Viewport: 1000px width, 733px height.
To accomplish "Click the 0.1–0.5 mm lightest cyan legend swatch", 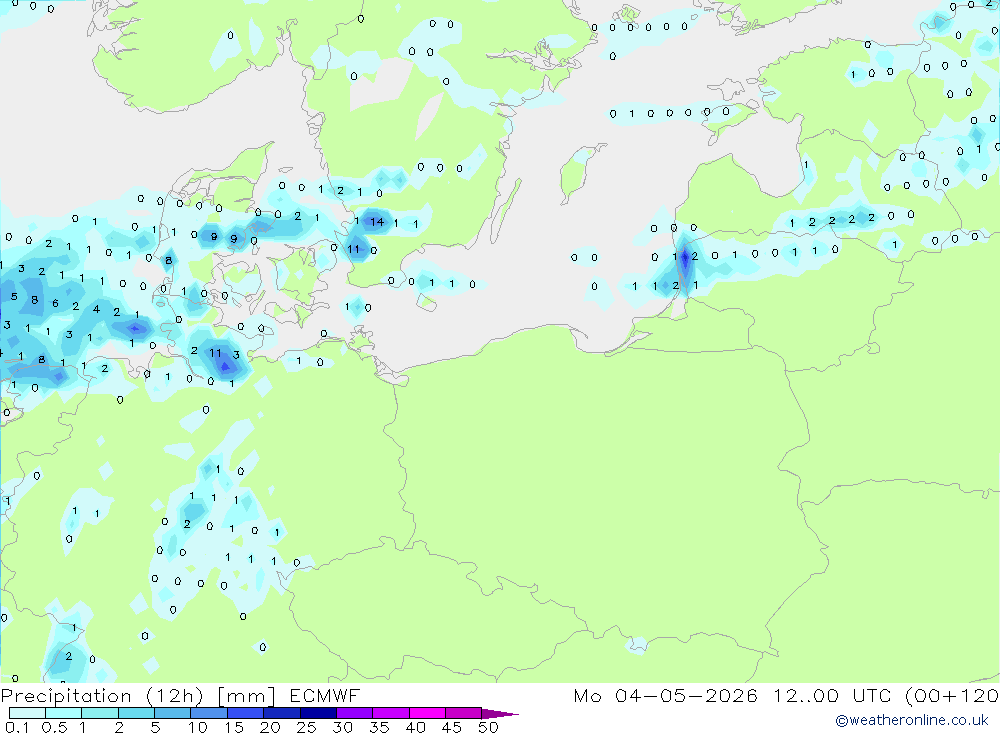I will [27, 713].
